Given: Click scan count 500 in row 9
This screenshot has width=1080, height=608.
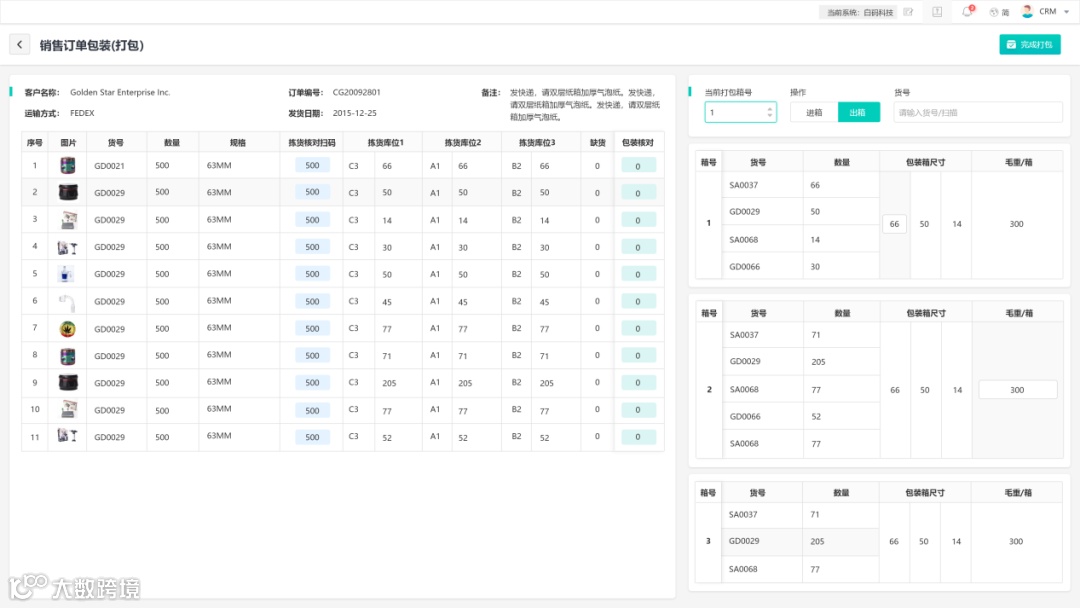Looking at the screenshot, I should click(312, 382).
